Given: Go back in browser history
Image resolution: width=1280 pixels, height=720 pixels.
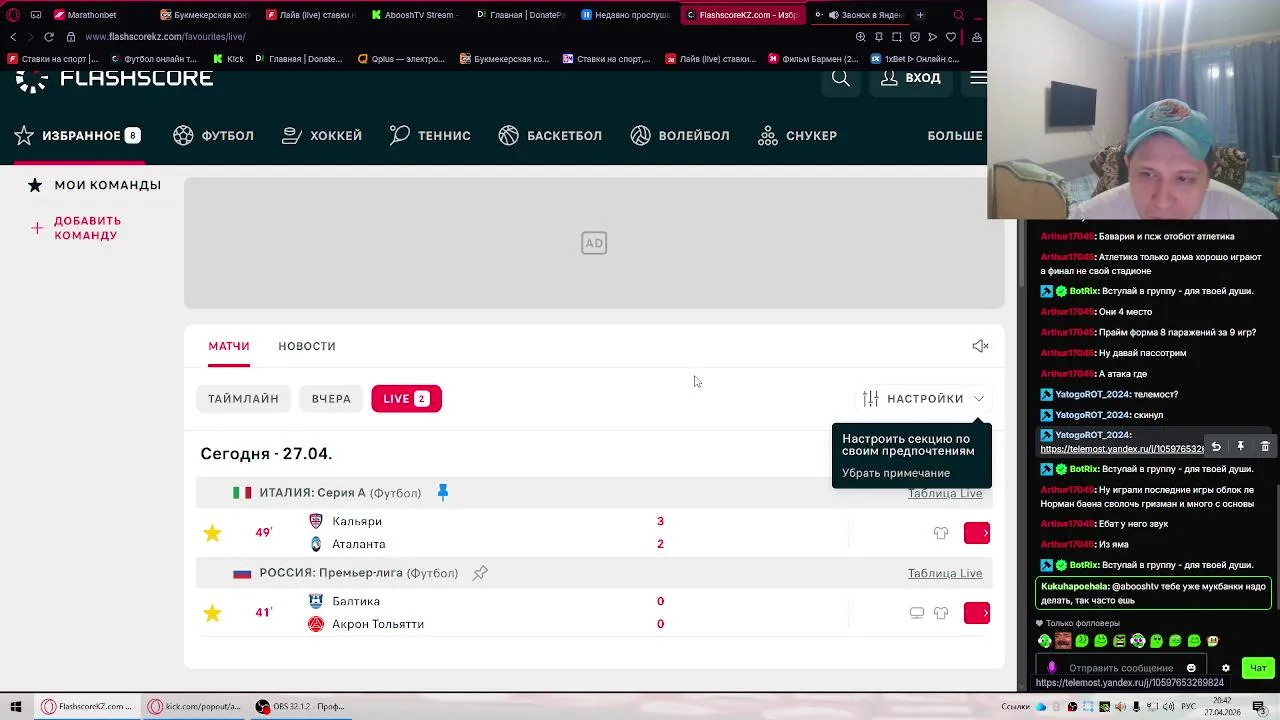Looking at the screenshot, I should pos(12,37).
